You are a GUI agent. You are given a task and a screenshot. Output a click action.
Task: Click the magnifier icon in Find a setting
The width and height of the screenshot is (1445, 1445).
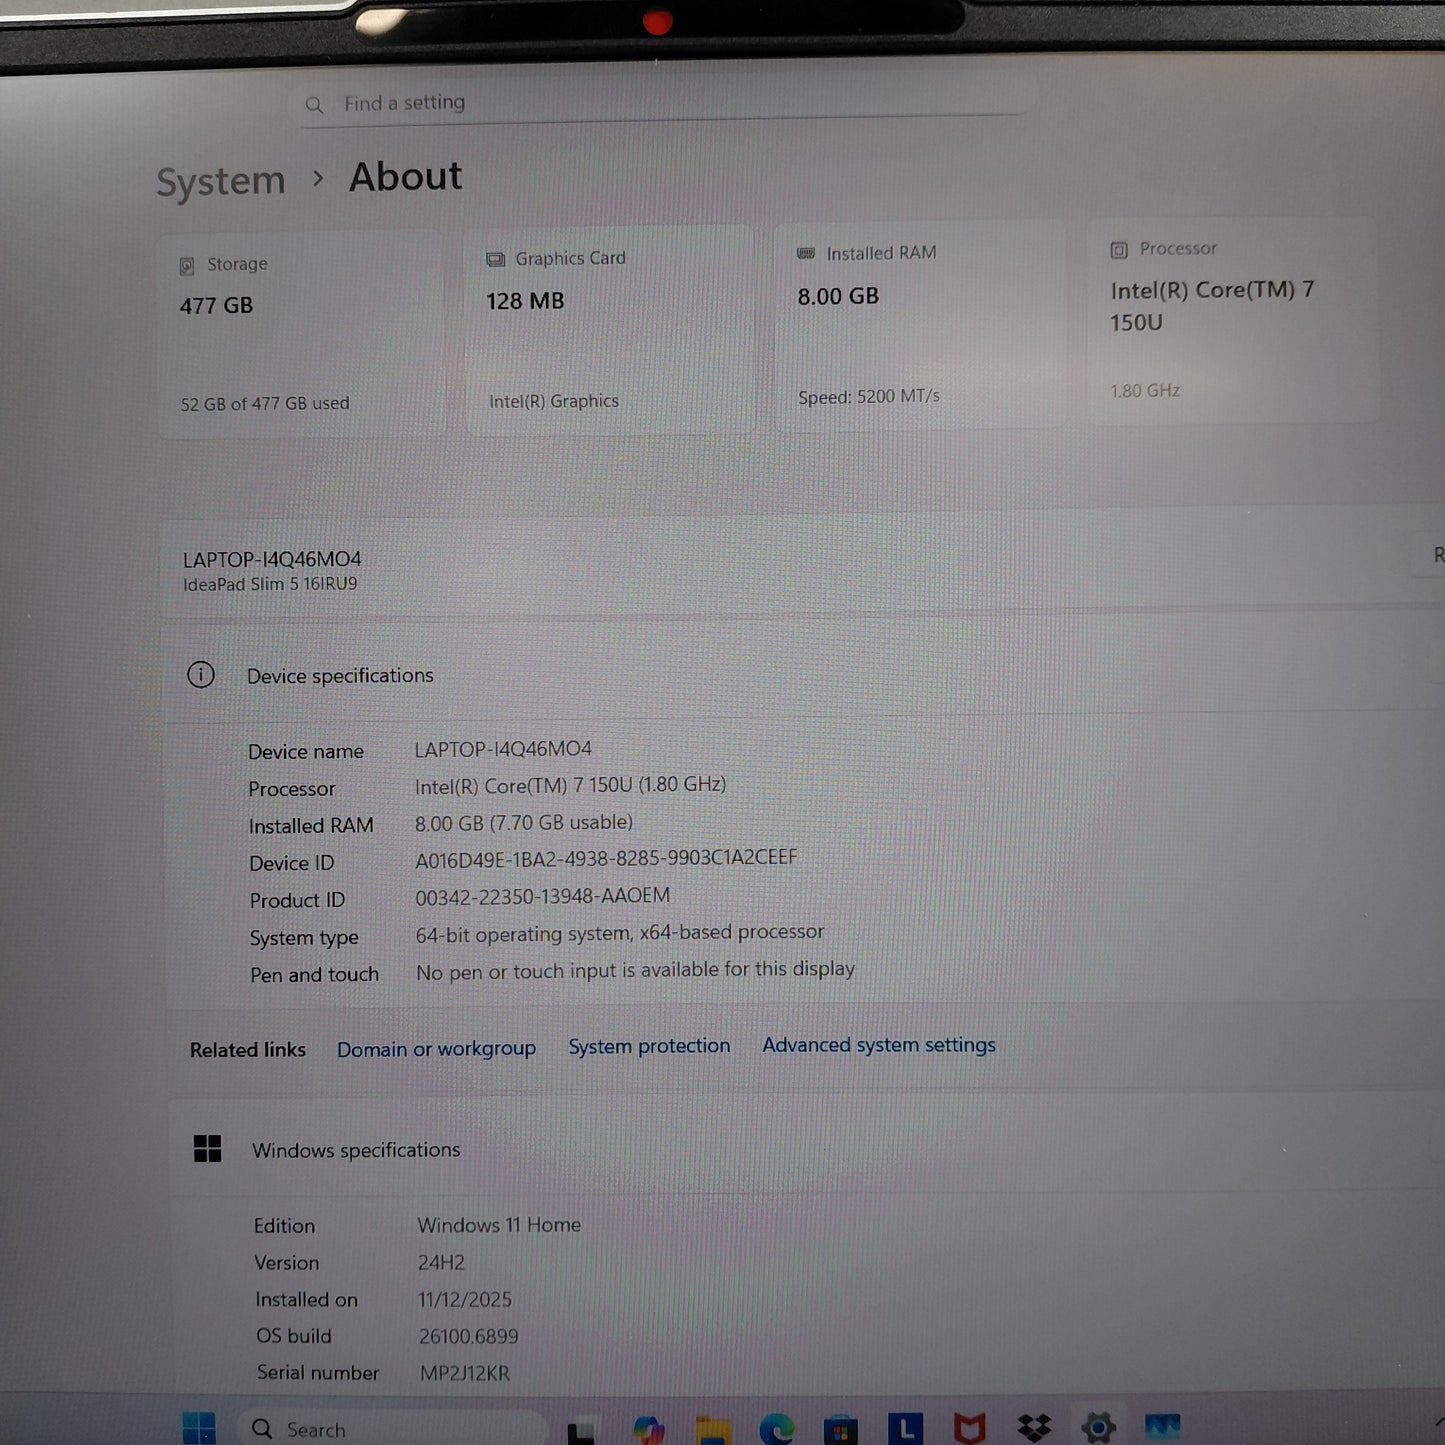pos(314,103)
